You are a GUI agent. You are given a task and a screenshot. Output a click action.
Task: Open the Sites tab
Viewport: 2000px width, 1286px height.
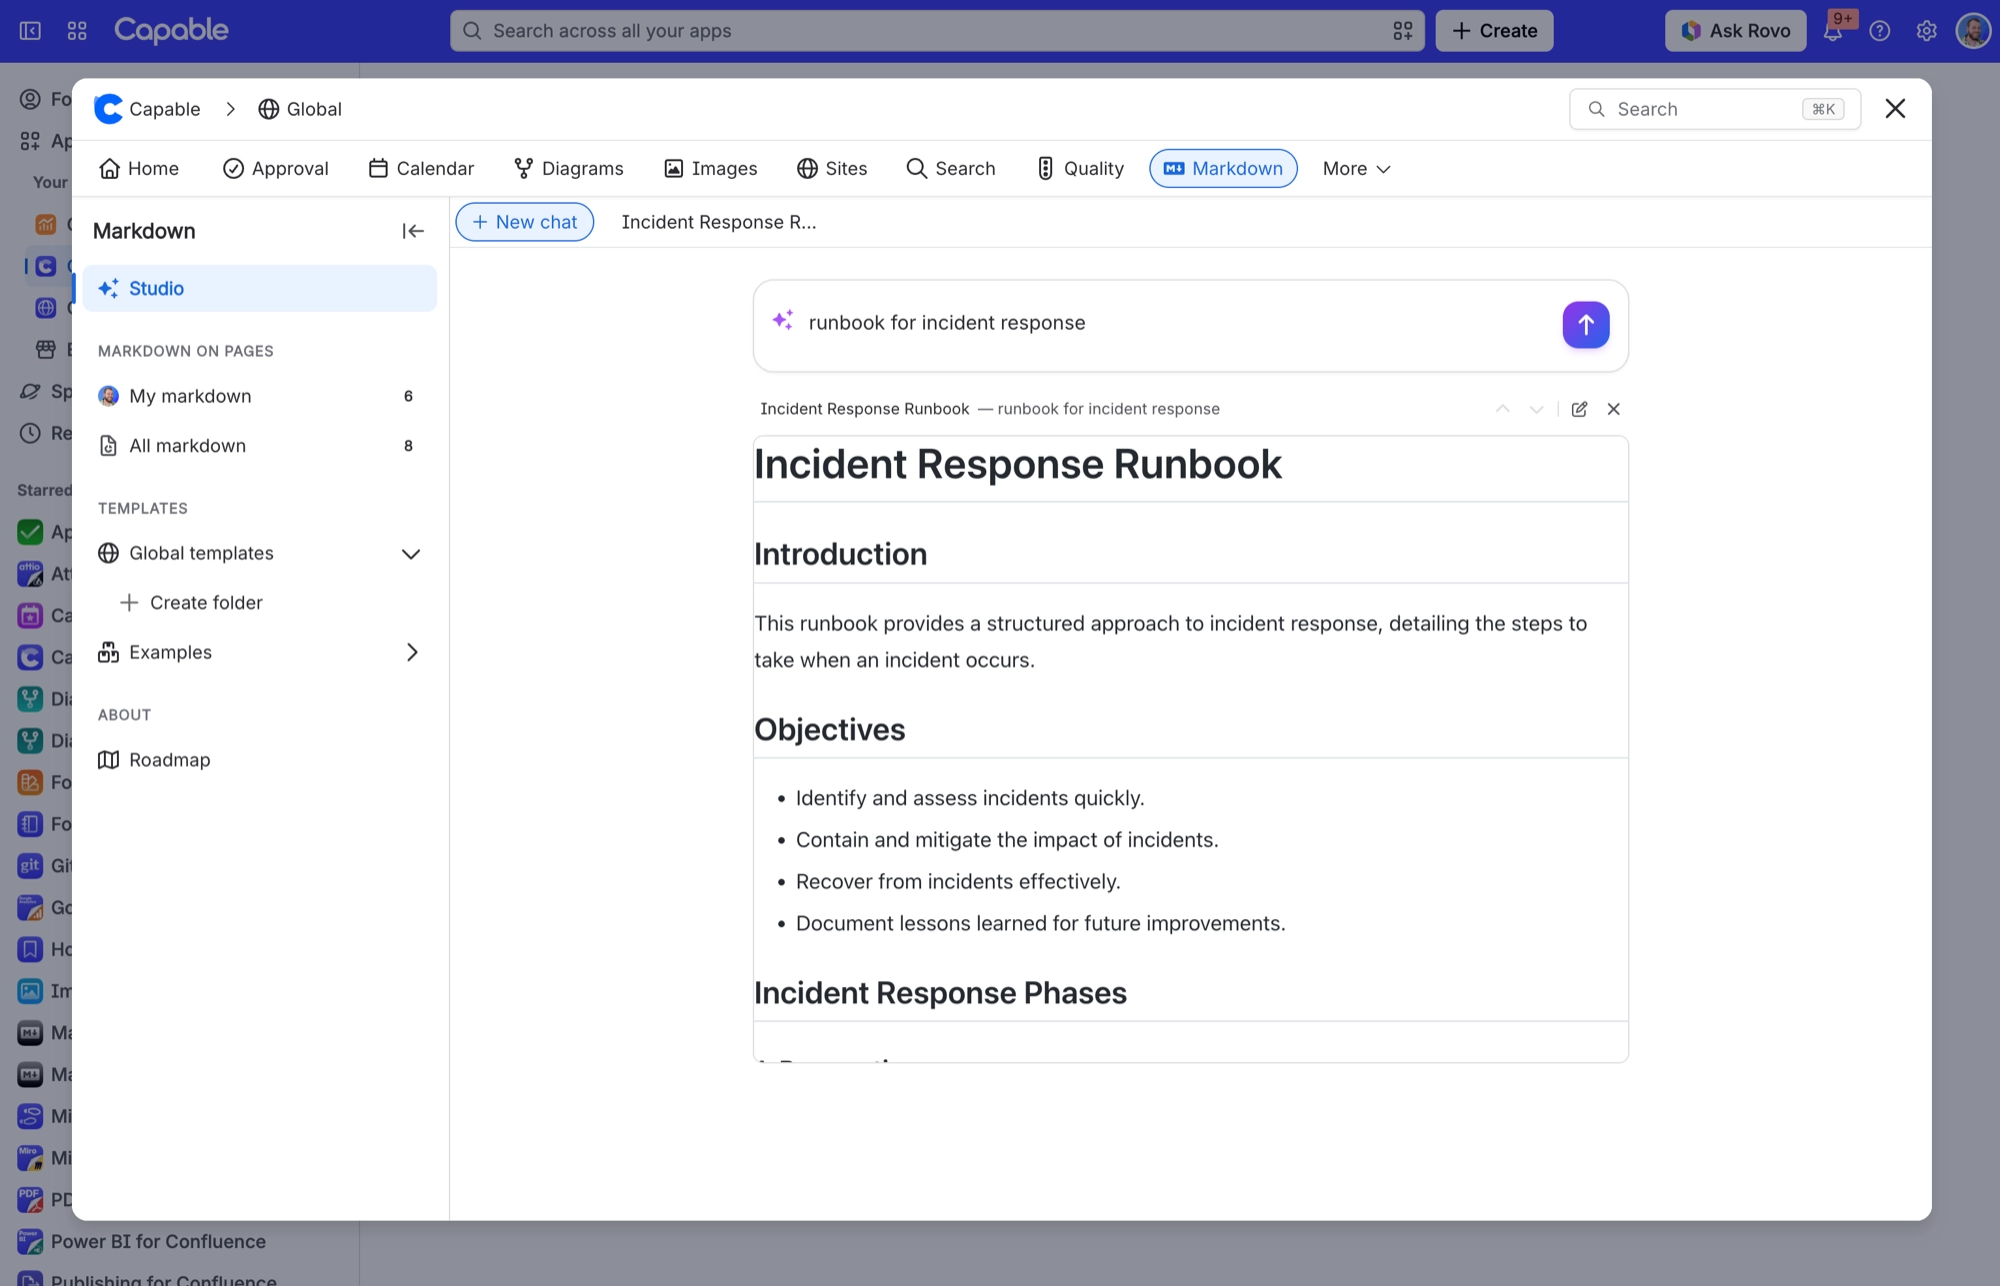pos(832,168)
